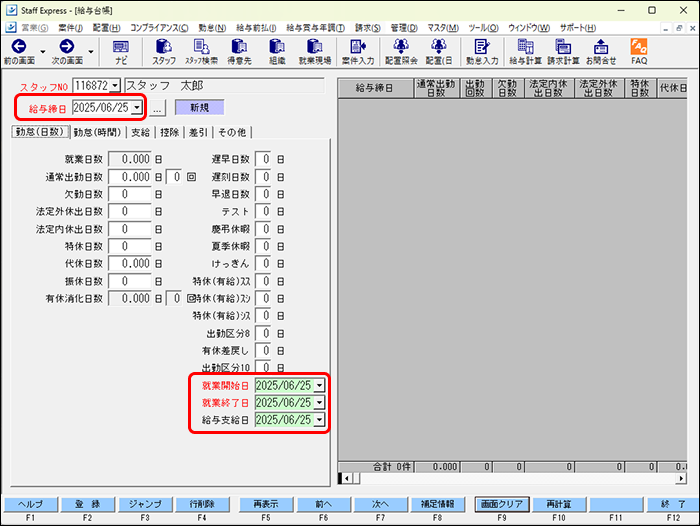Screen dimensions: 700x526
Task: Open the 給与締日 date dropdown
Action: [137, 108]
